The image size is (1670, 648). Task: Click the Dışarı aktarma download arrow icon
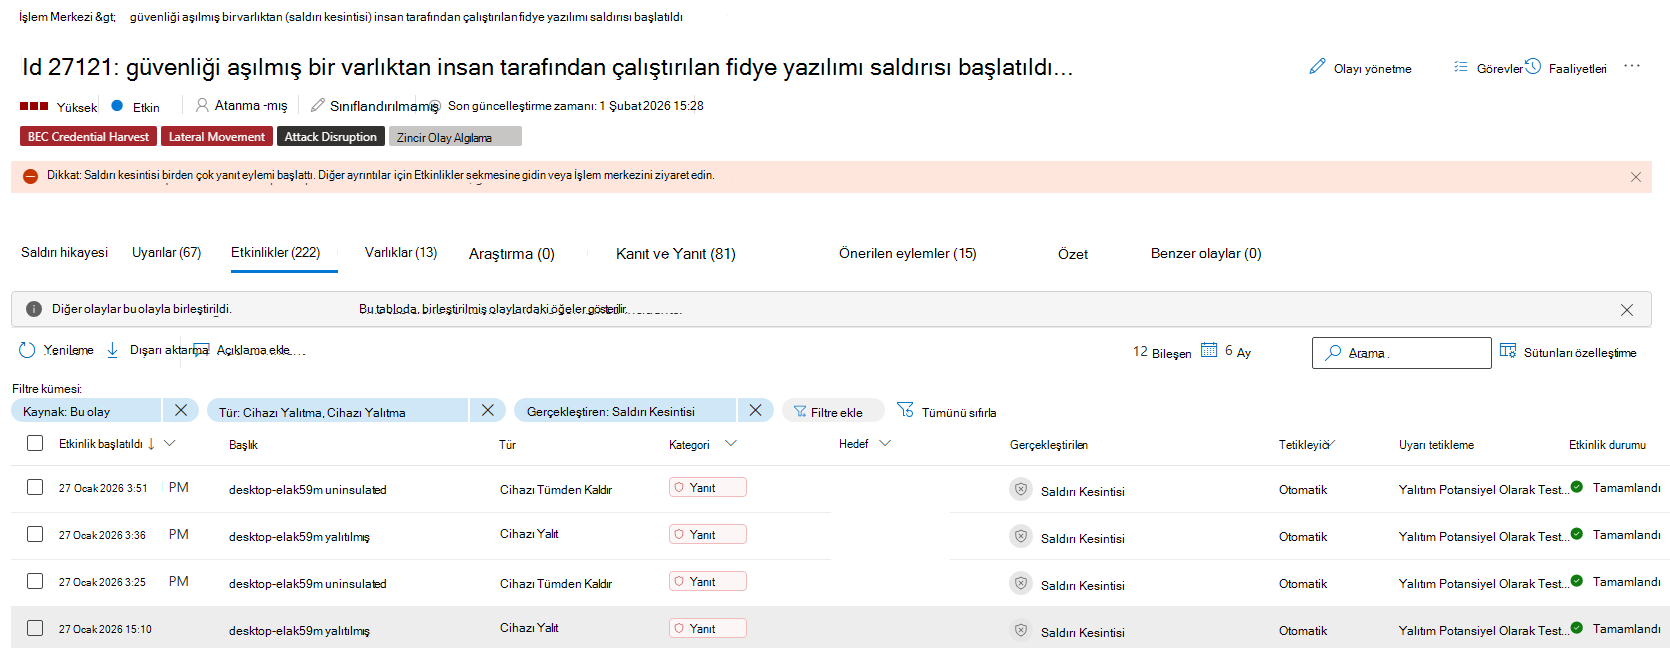112,349
